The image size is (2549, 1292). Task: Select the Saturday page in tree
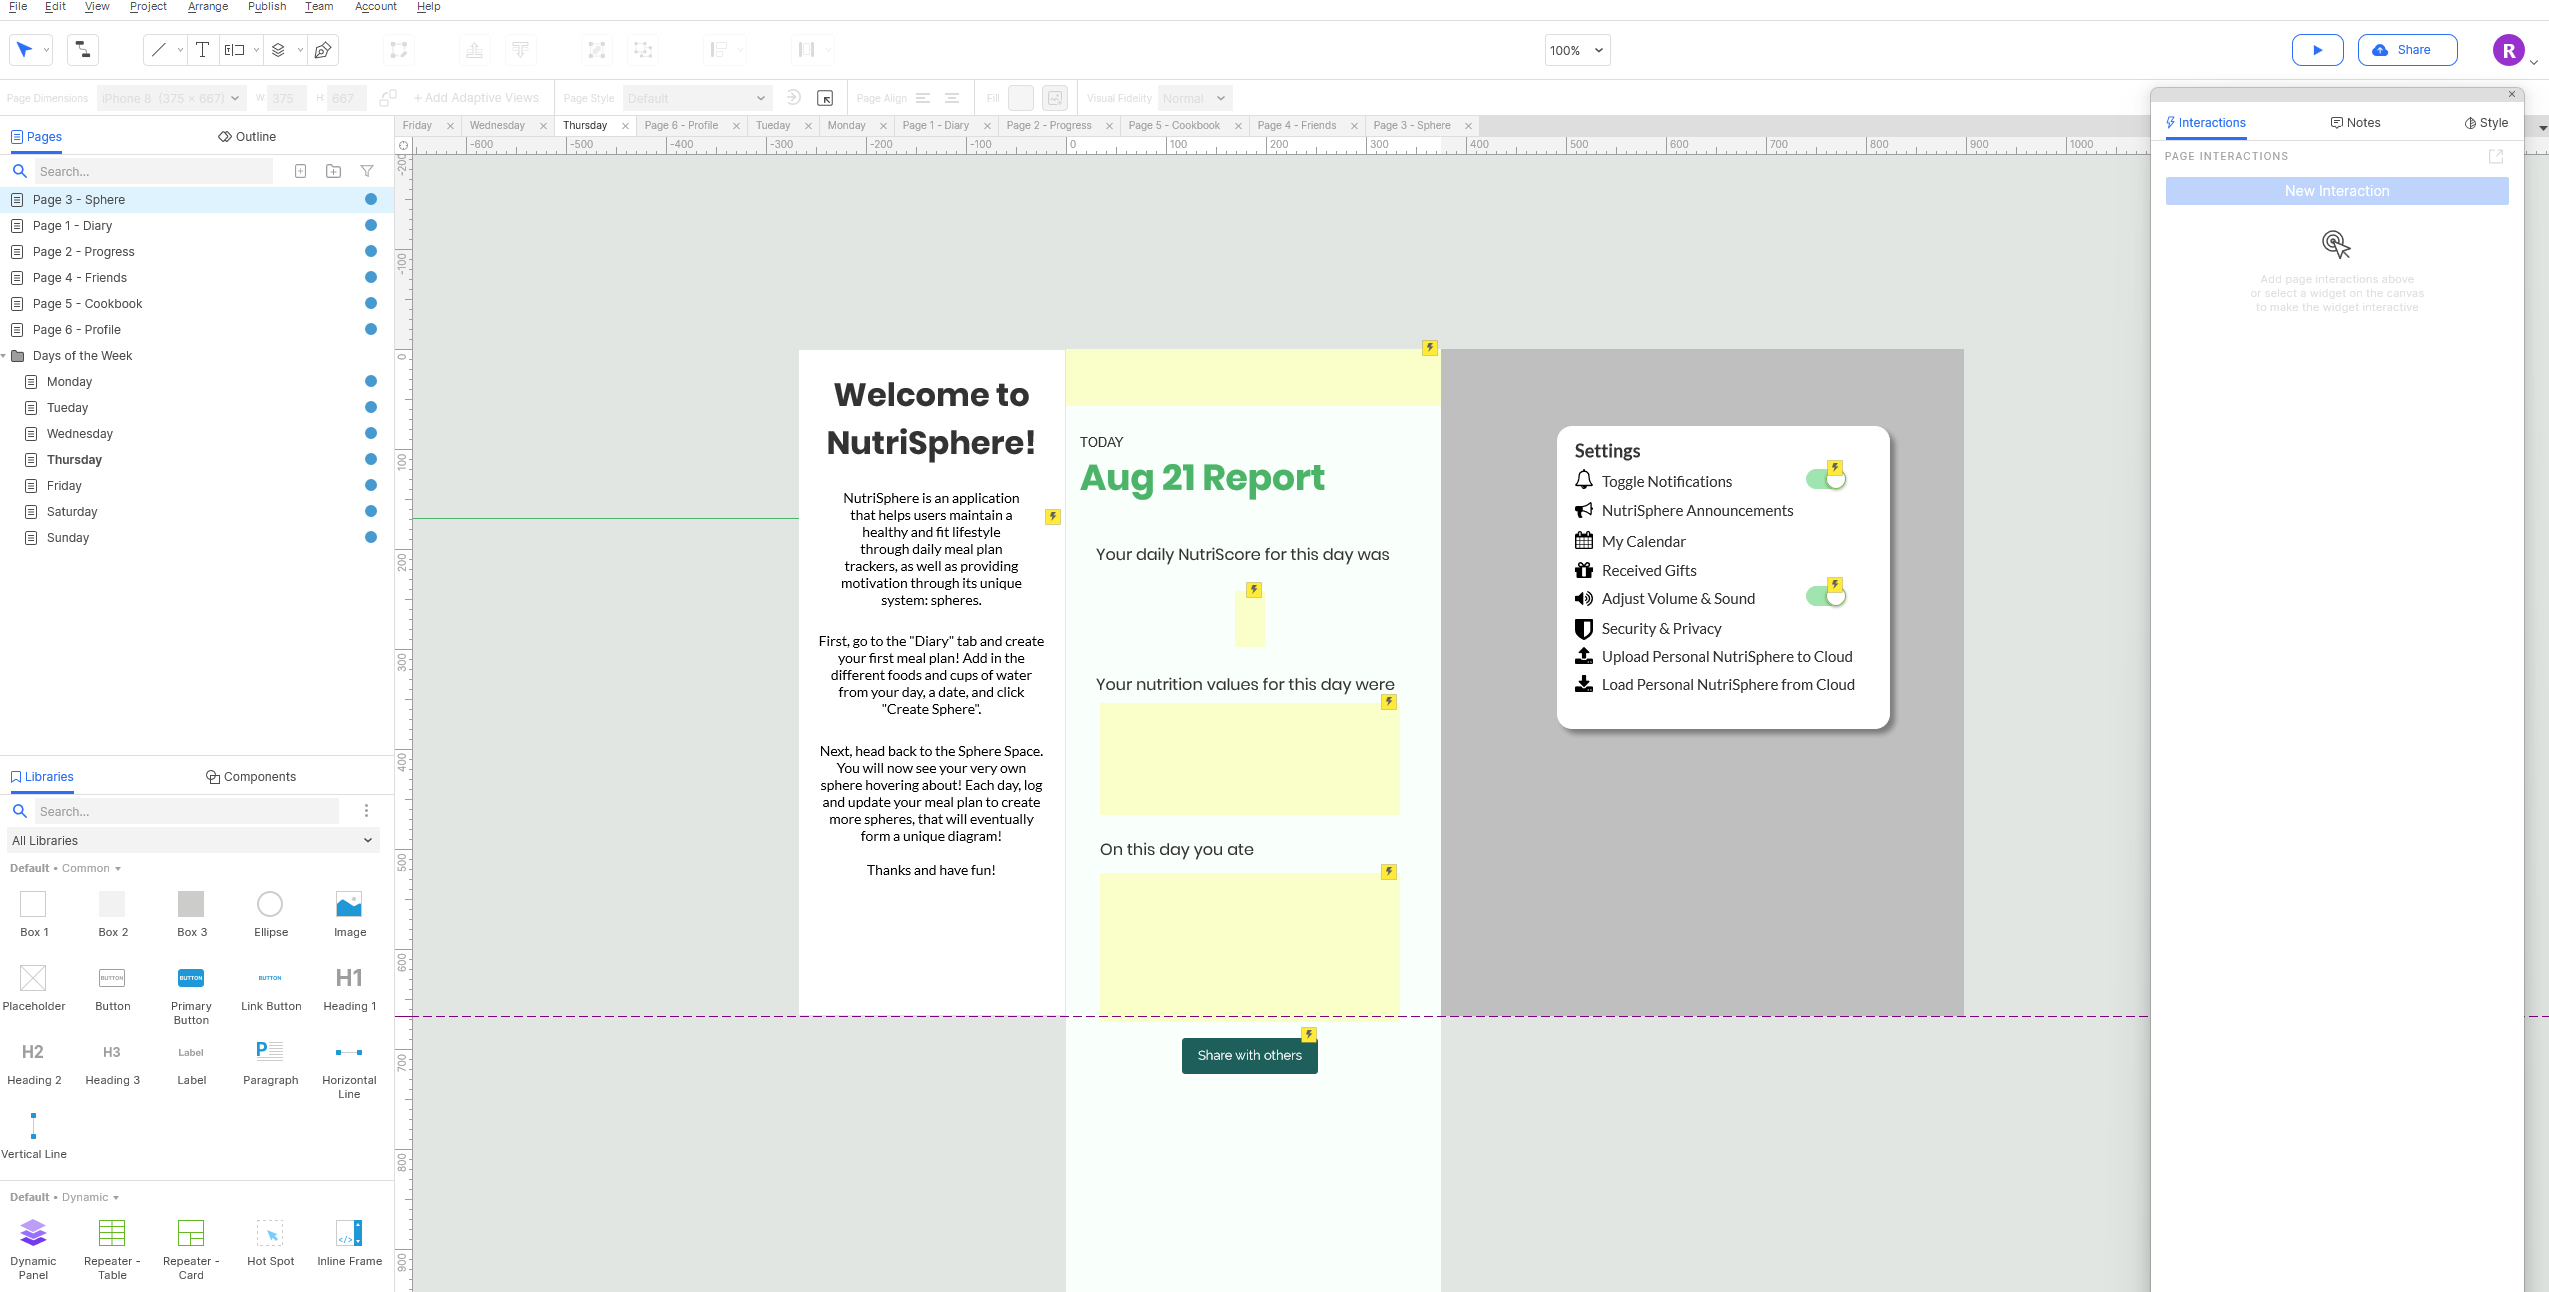(72, 512)
